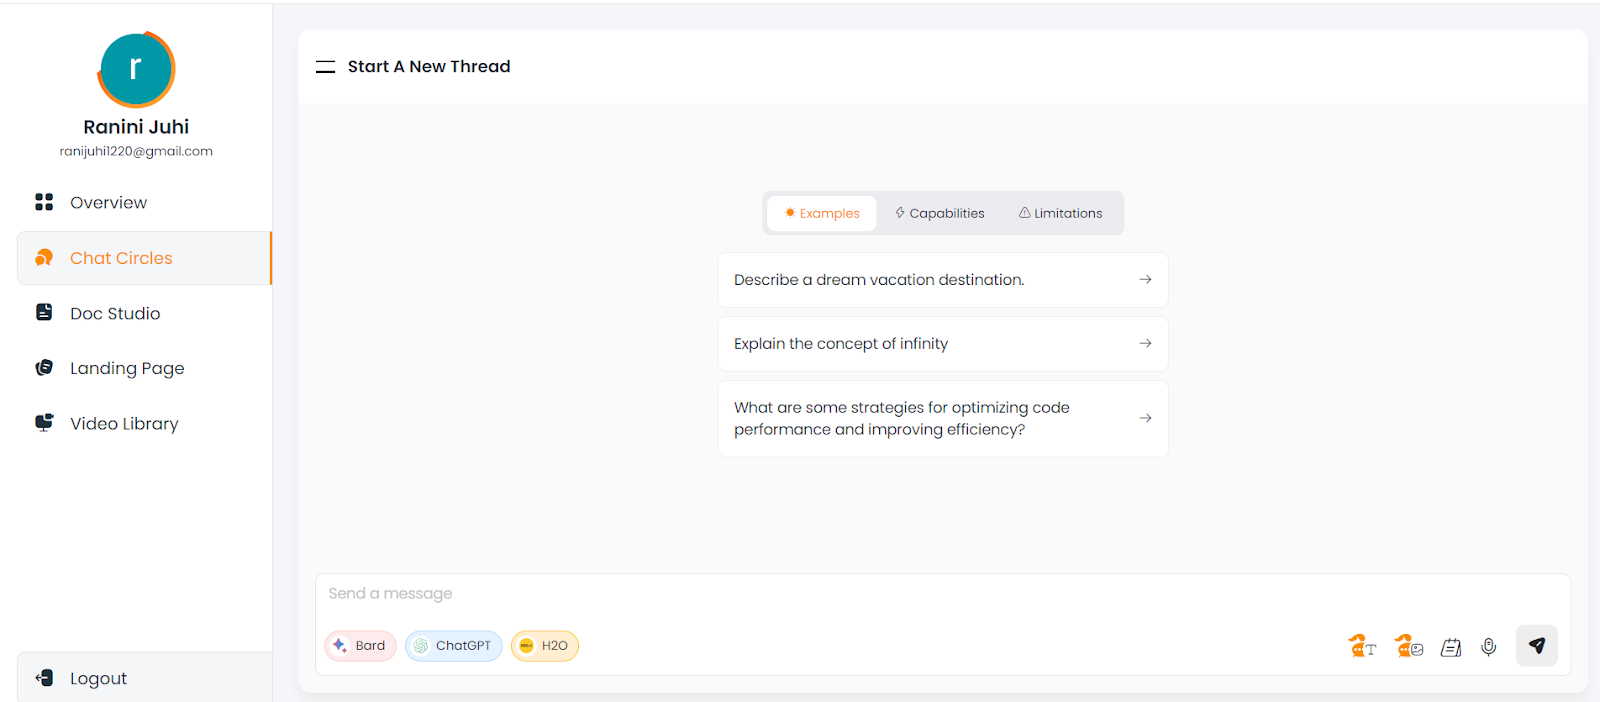This screenshot has height=702, width=1600.
Task: Open the infinity concept example arrow
Action: tap(1145, 344)
